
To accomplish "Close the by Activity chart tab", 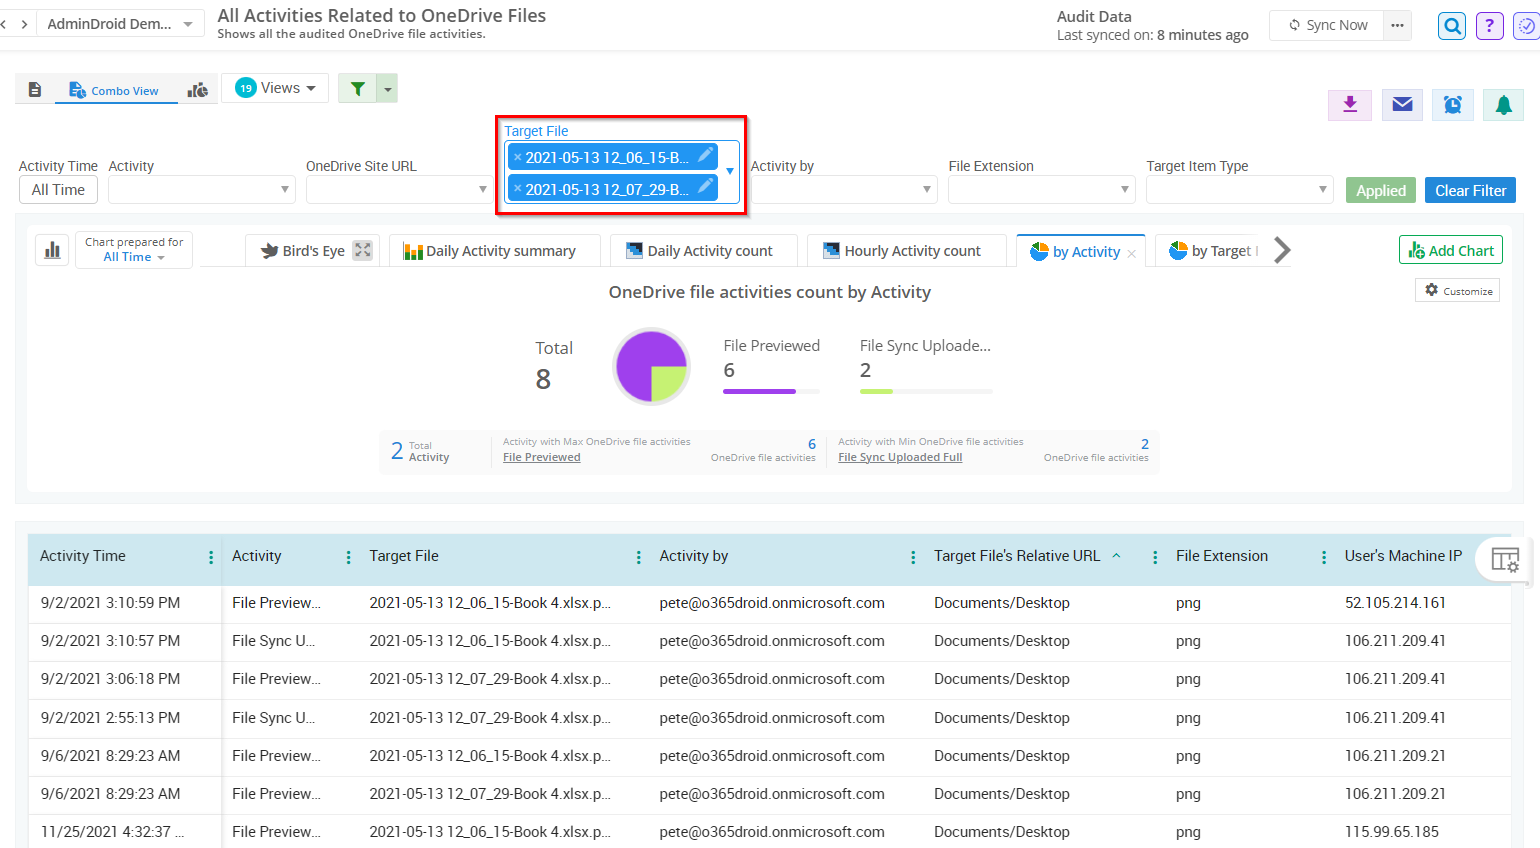I will (1131, 253).
